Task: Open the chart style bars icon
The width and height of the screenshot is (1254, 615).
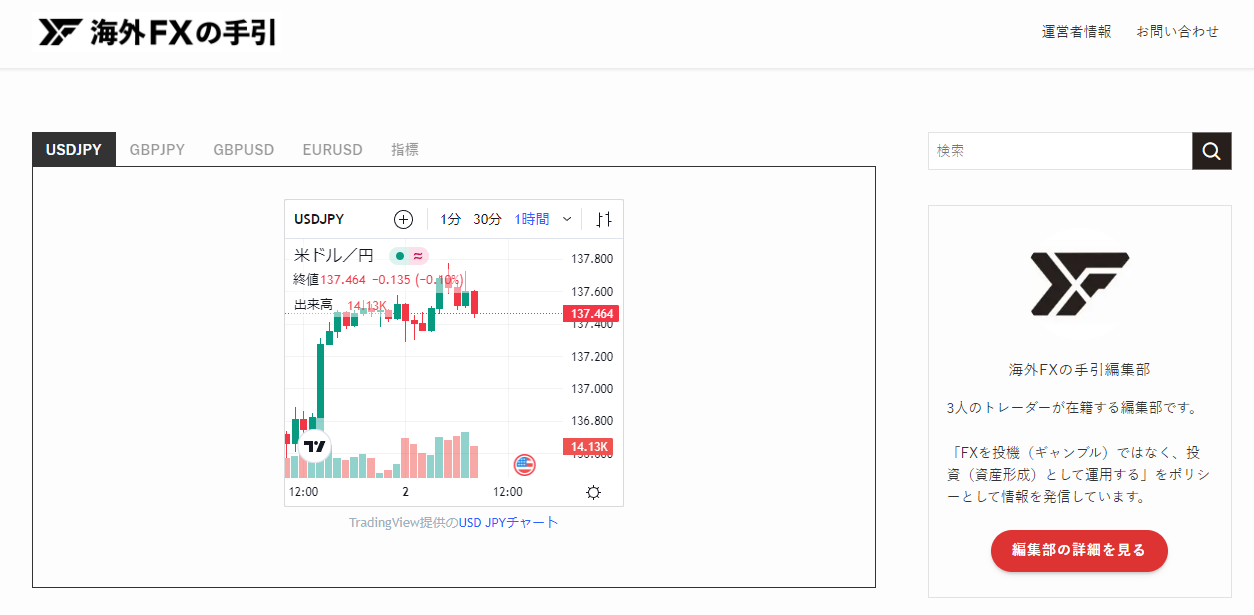Action: click(603, 219)
